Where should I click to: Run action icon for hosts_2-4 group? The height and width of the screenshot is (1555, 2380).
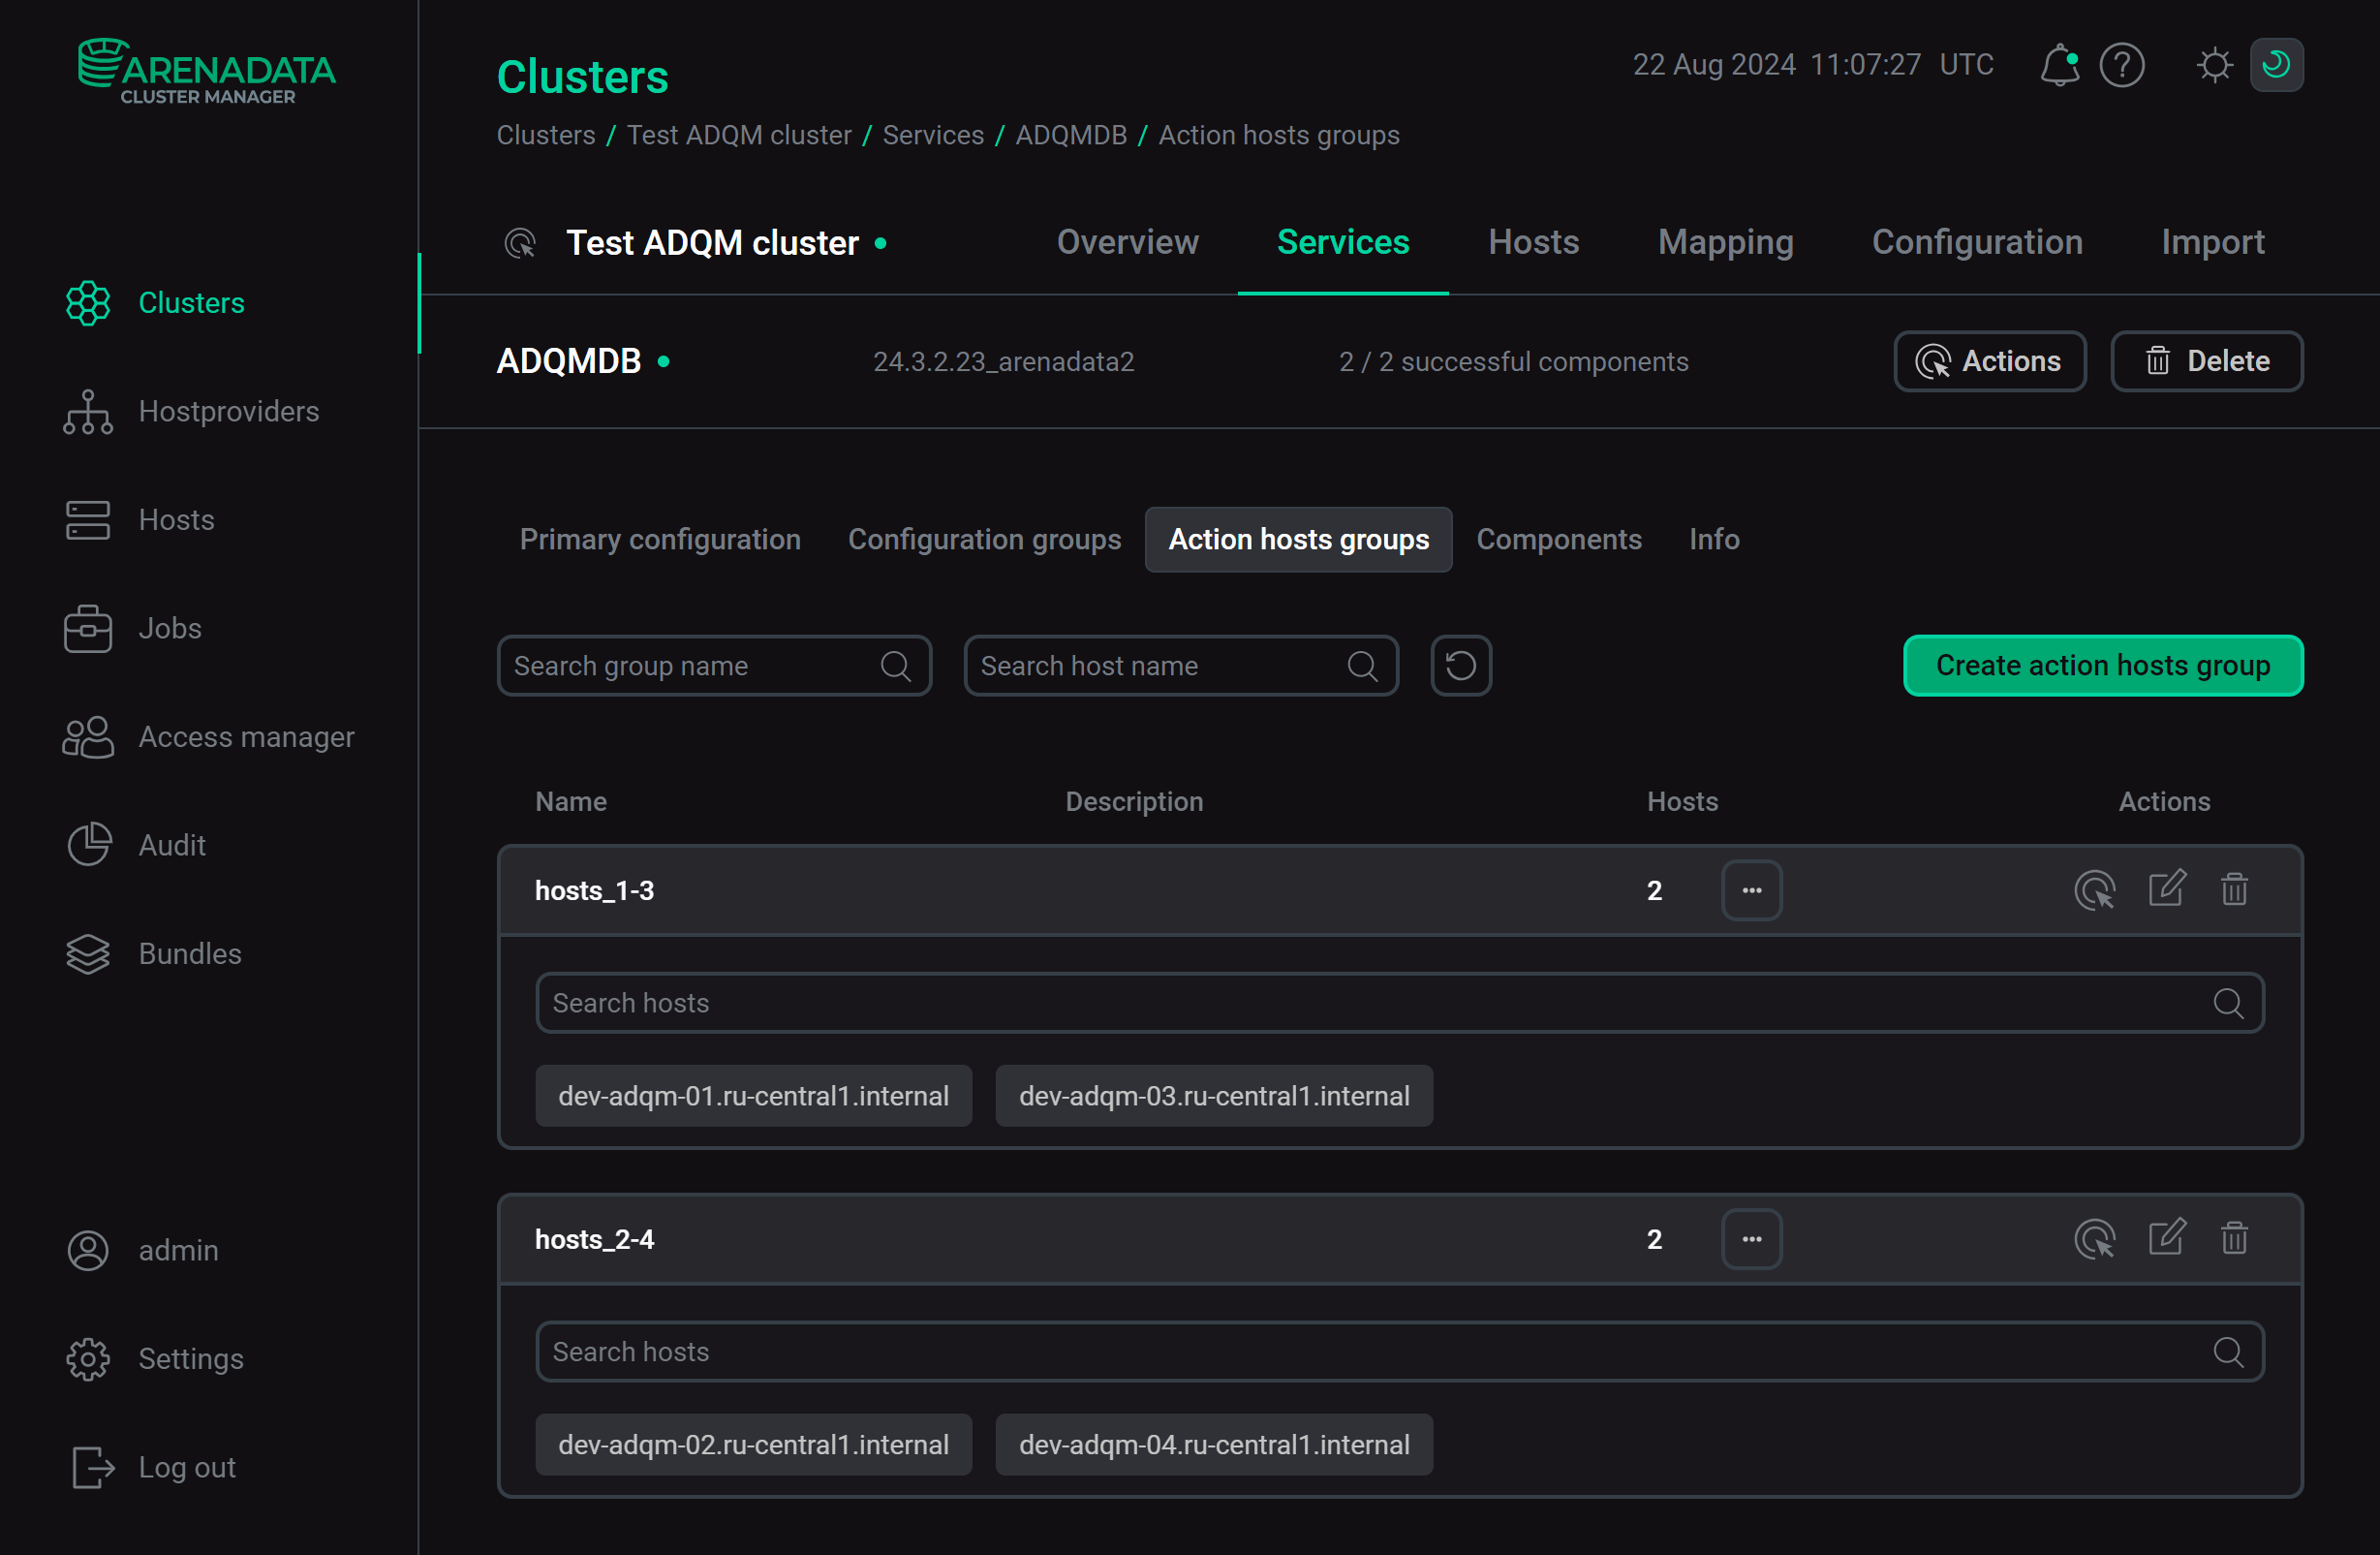[x=2095, y=1239]
